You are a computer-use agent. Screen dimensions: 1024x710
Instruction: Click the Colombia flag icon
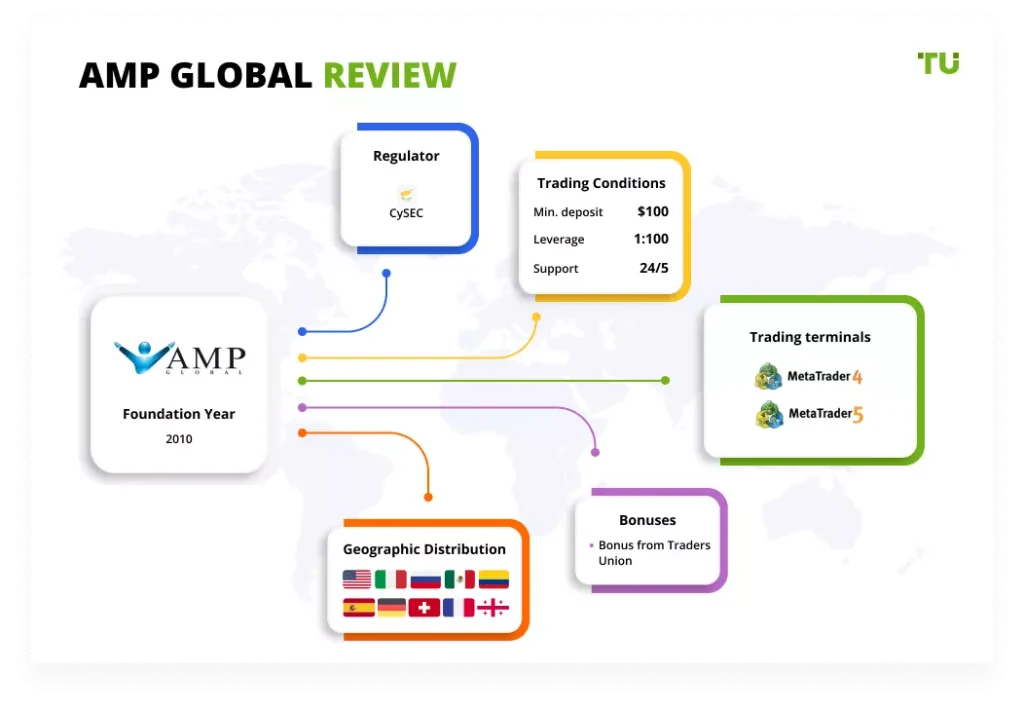[494, 579]
